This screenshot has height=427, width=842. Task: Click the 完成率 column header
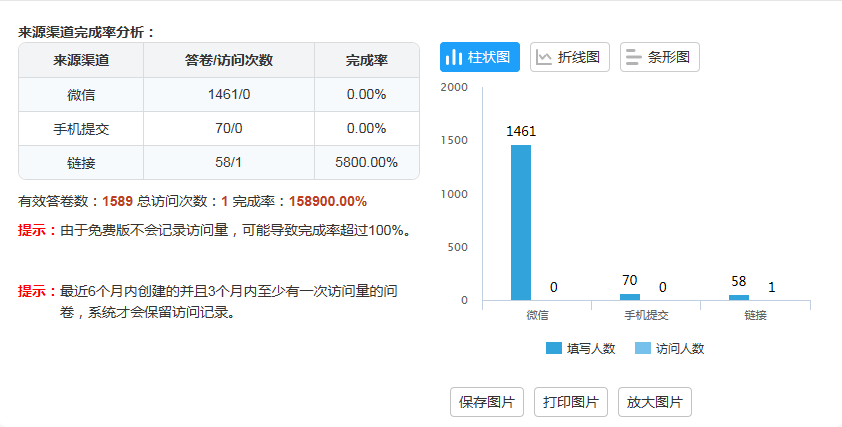click(367, 60)
